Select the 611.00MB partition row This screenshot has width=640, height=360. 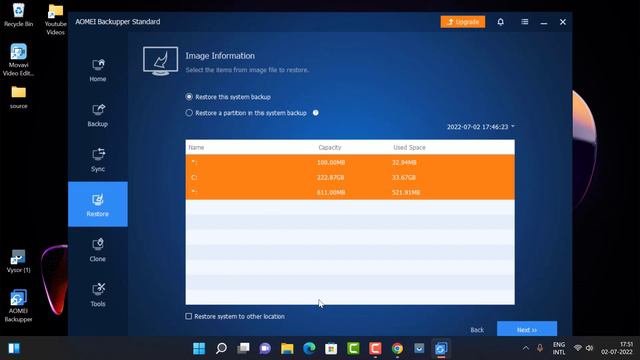point(350,192)
